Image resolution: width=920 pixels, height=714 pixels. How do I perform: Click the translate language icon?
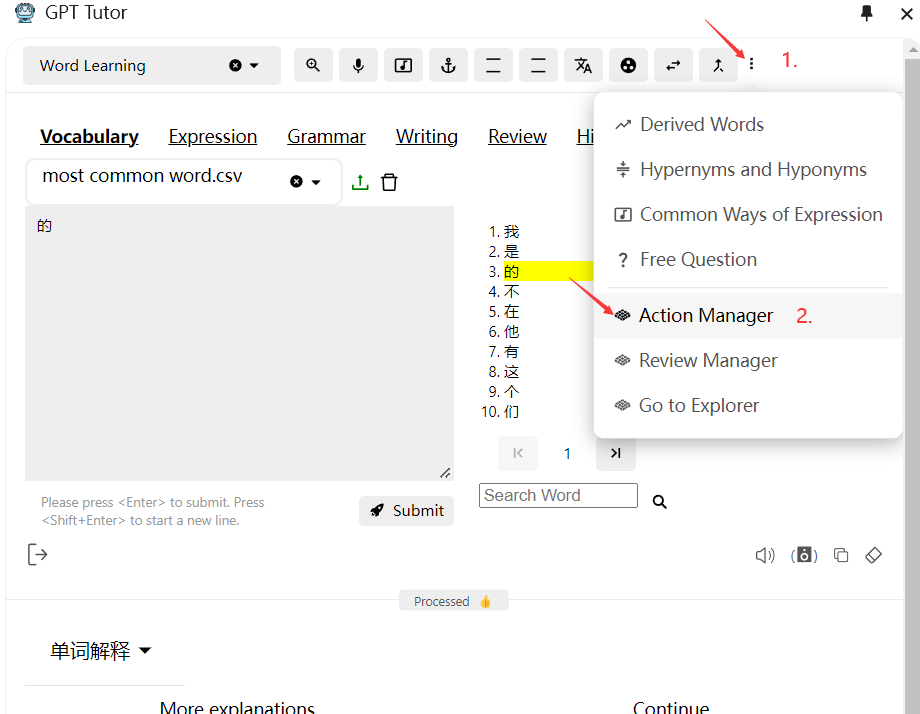click(583, 66)
